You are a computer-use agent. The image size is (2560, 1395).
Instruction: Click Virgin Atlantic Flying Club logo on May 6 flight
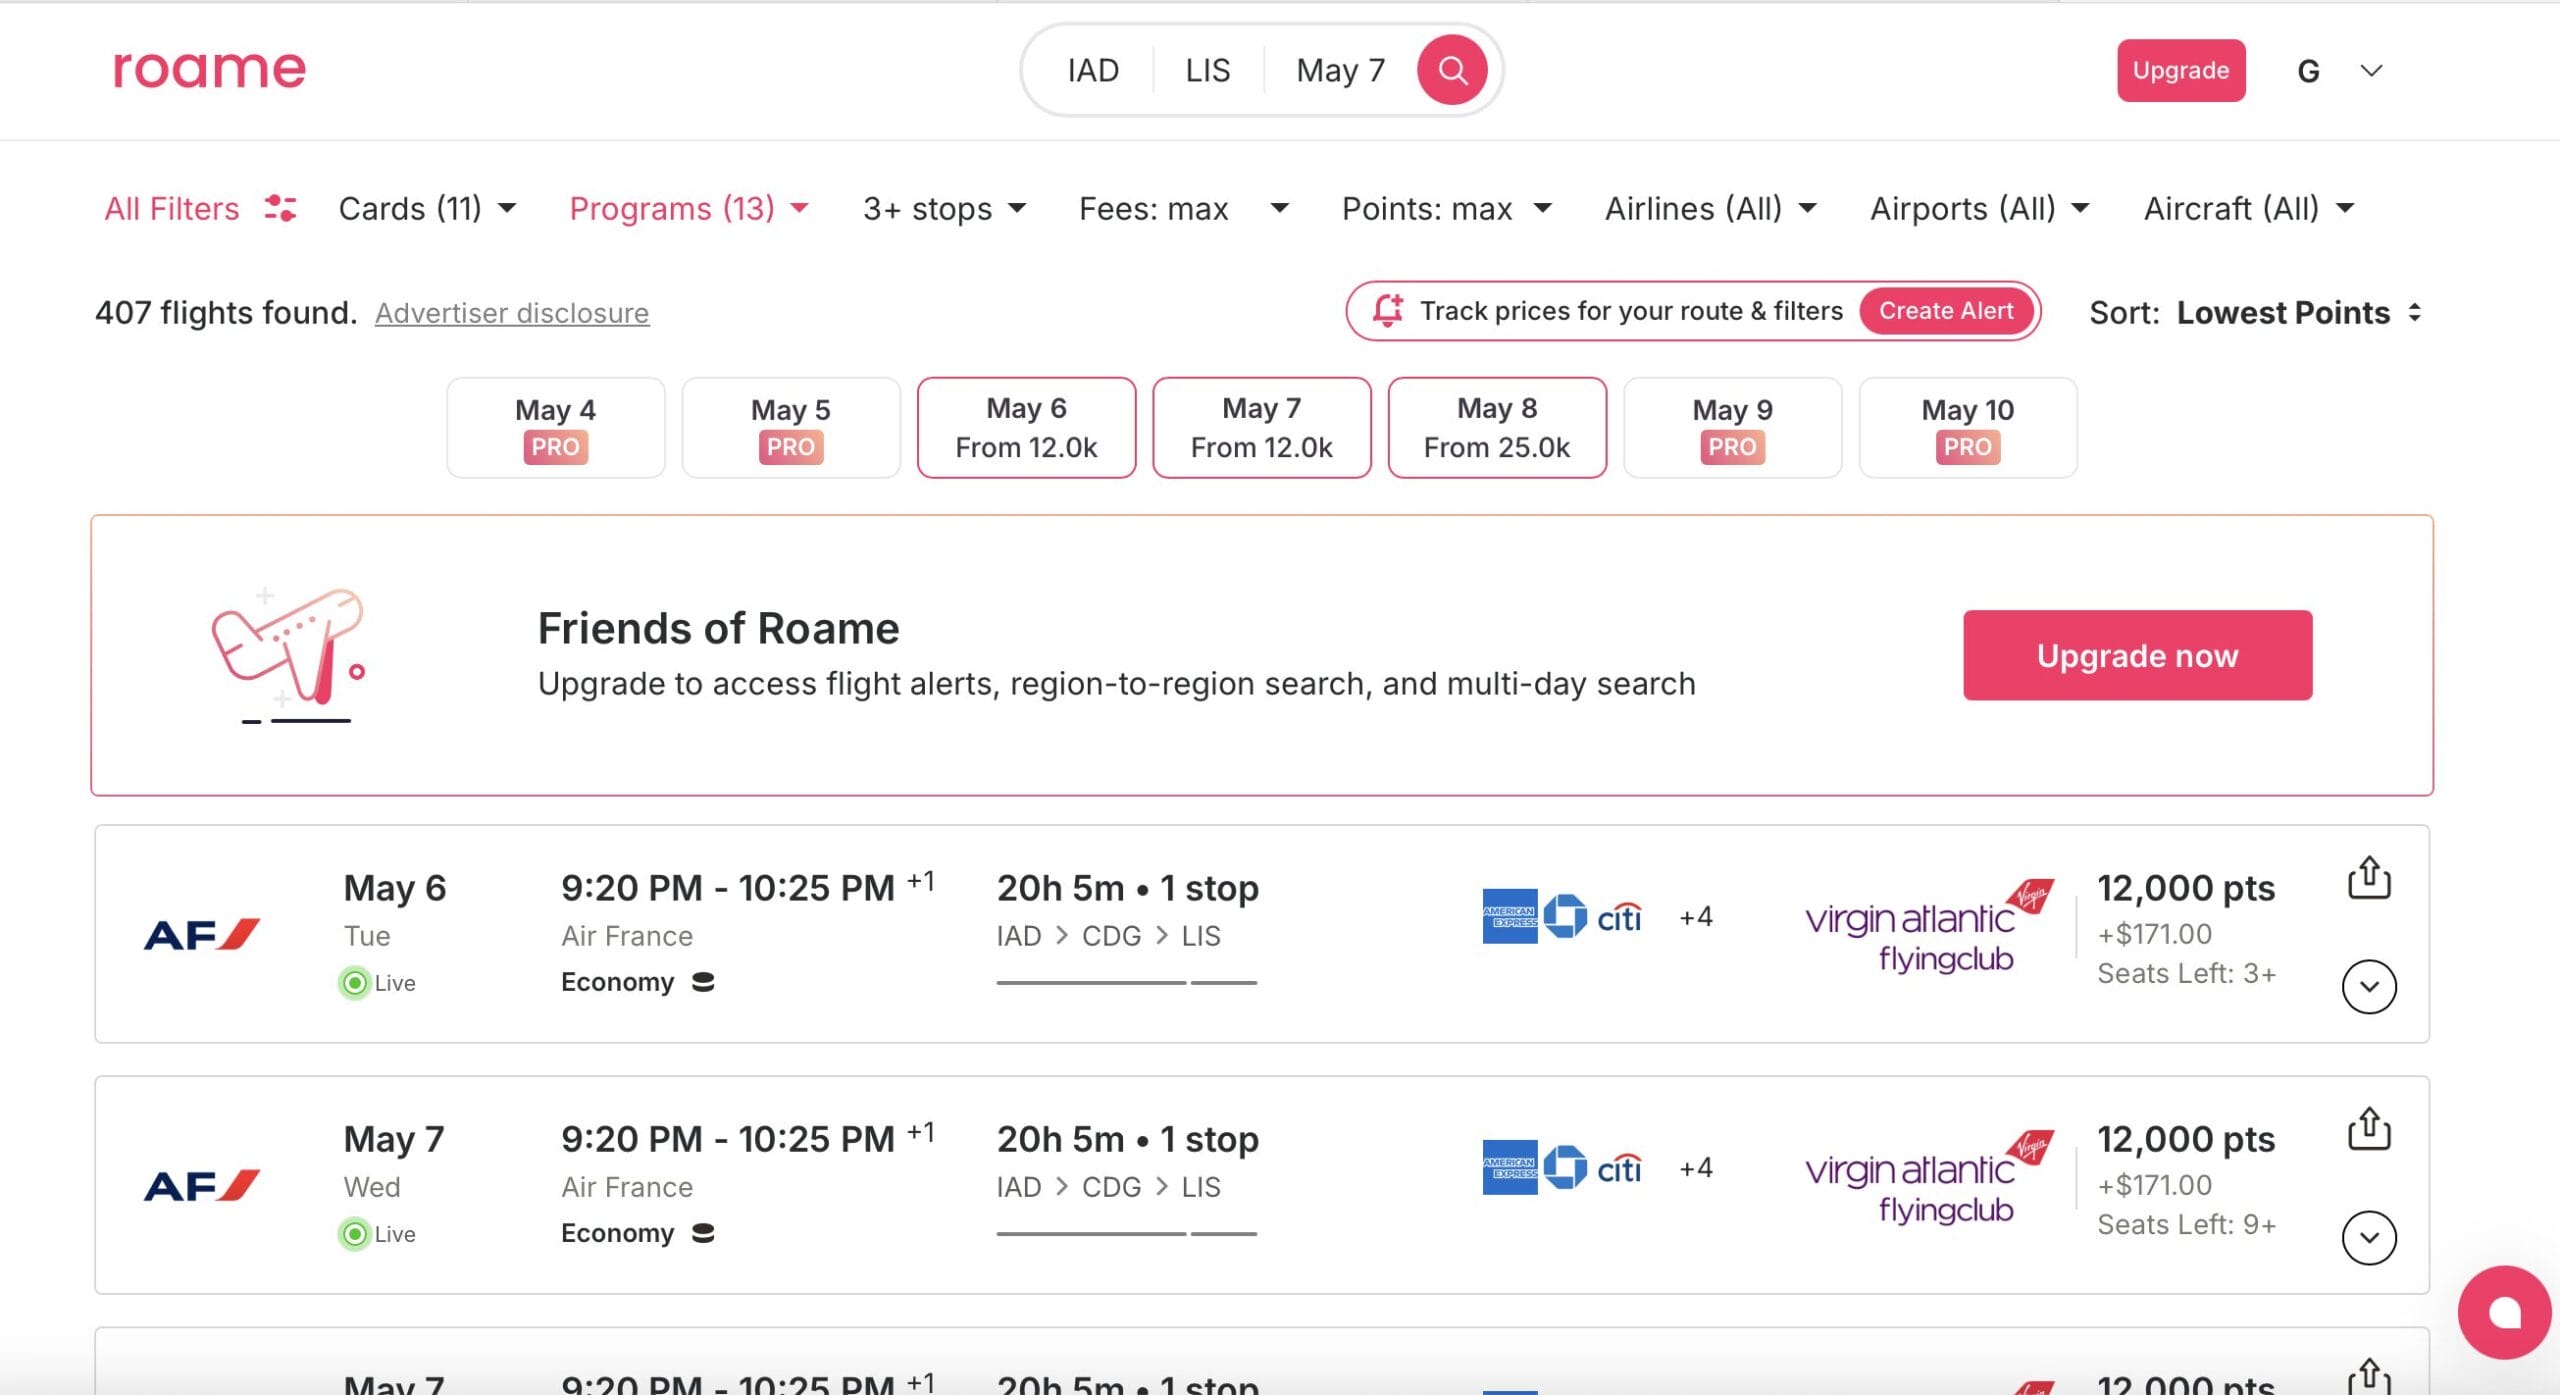(x=1929, y=927)
